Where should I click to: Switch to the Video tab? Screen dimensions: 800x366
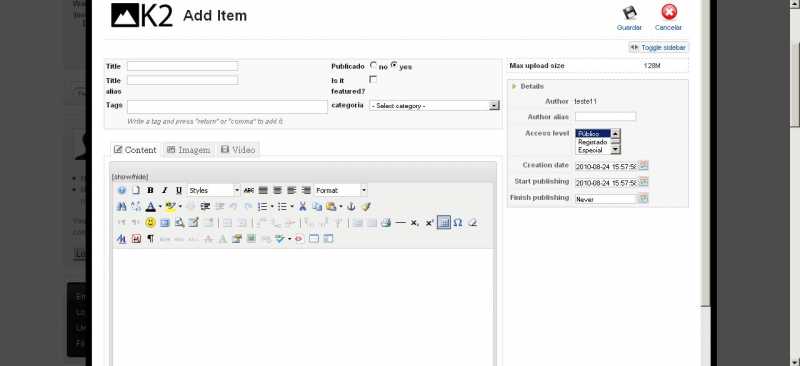(x=238, y=150)
